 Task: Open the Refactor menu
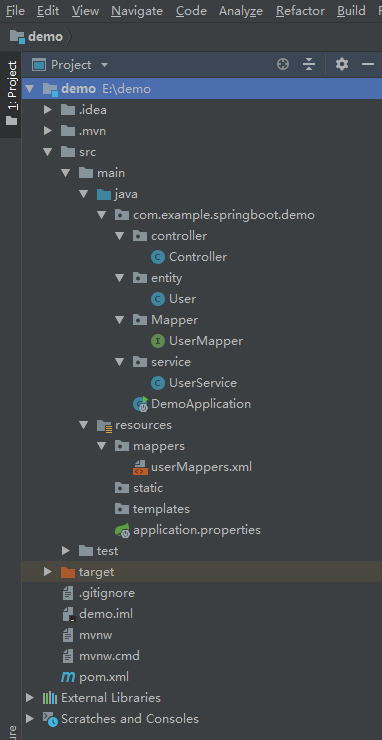[x=300, y=10]
